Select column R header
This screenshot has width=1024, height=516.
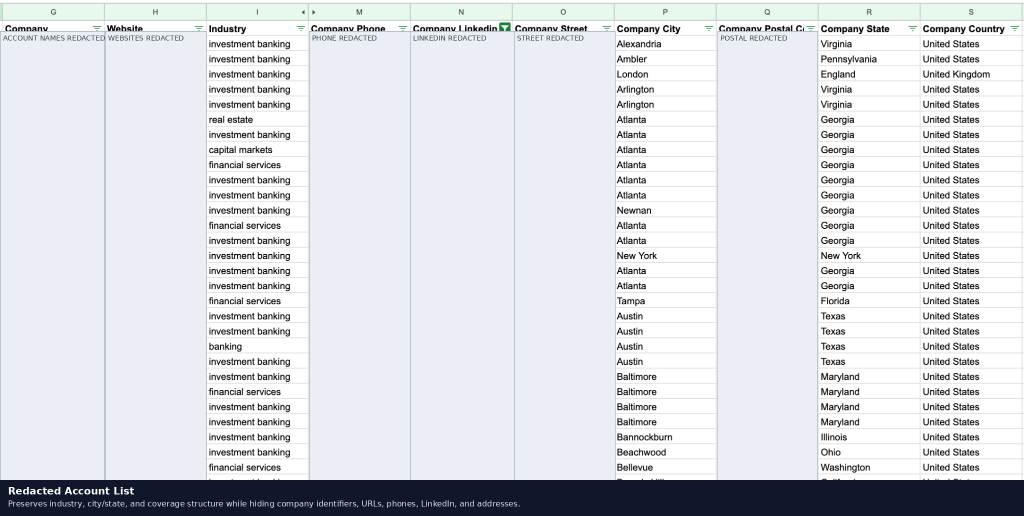pos(869,12)
